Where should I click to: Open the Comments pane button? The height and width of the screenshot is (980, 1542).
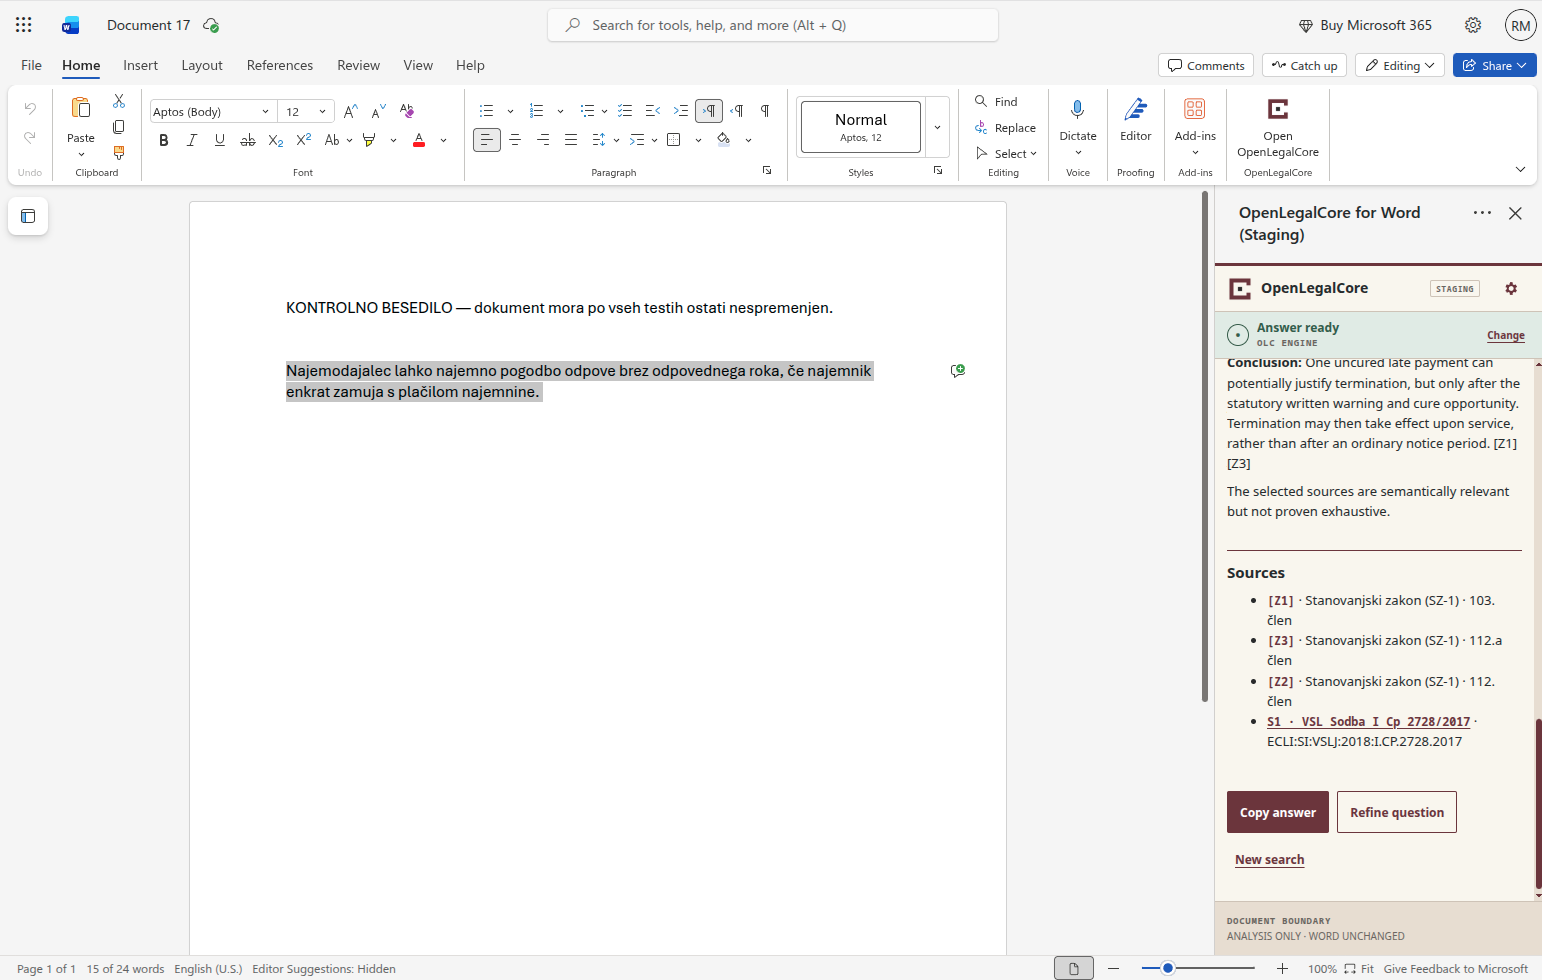pos(1206,65)
